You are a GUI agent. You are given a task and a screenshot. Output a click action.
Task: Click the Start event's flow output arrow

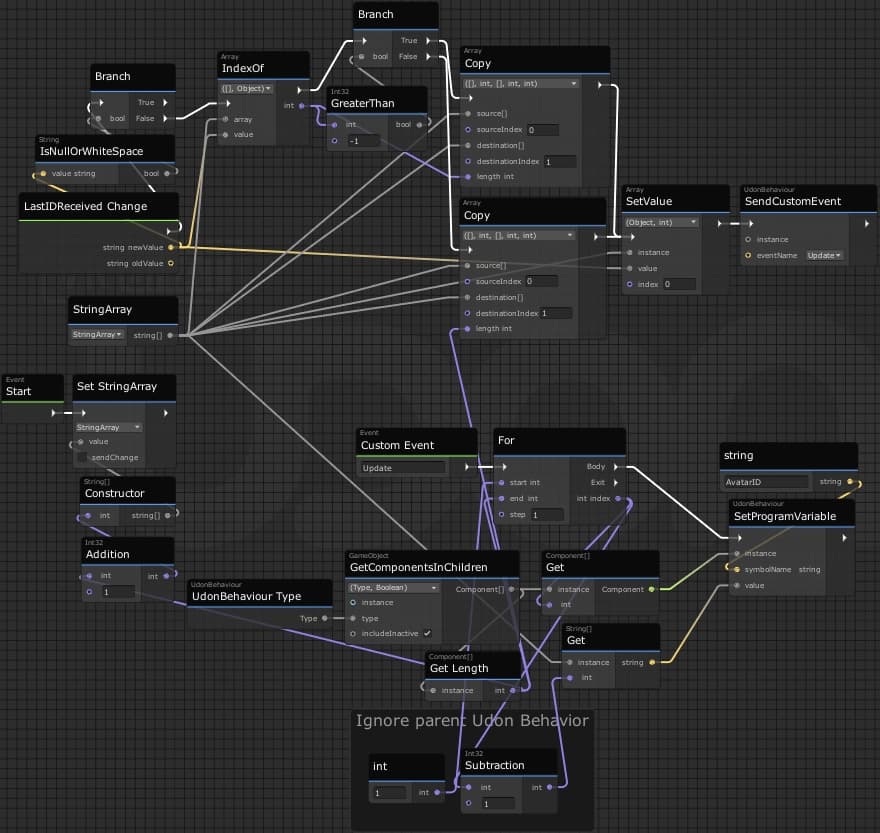(55, 412)
